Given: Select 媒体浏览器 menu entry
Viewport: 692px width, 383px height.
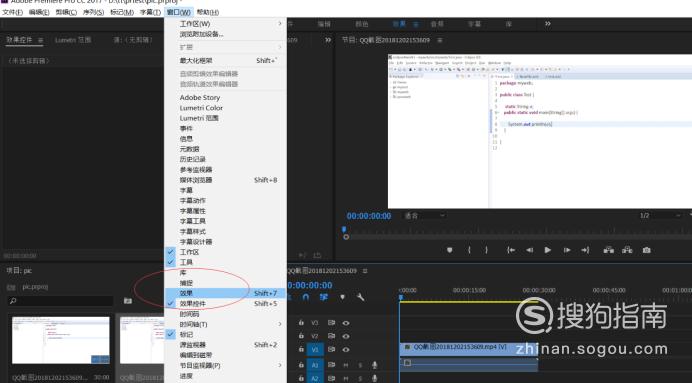Looking at the screenshot, I should click(x=225, y=180).
